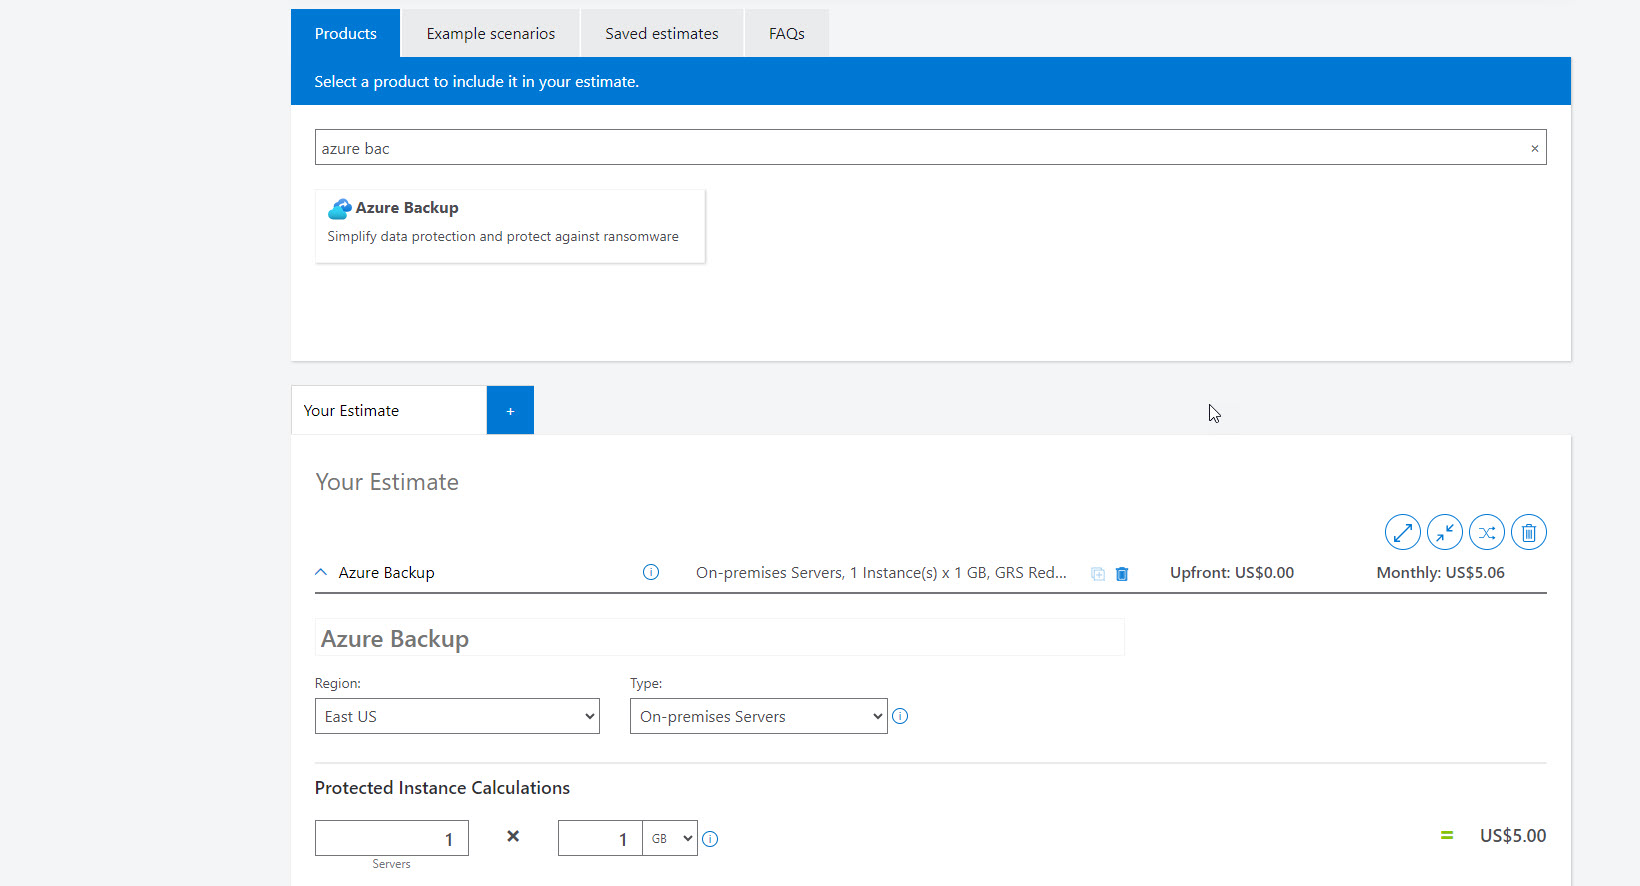Open the Saved estimates tab
1640x886 pixels.
click(x=661, y=34)
